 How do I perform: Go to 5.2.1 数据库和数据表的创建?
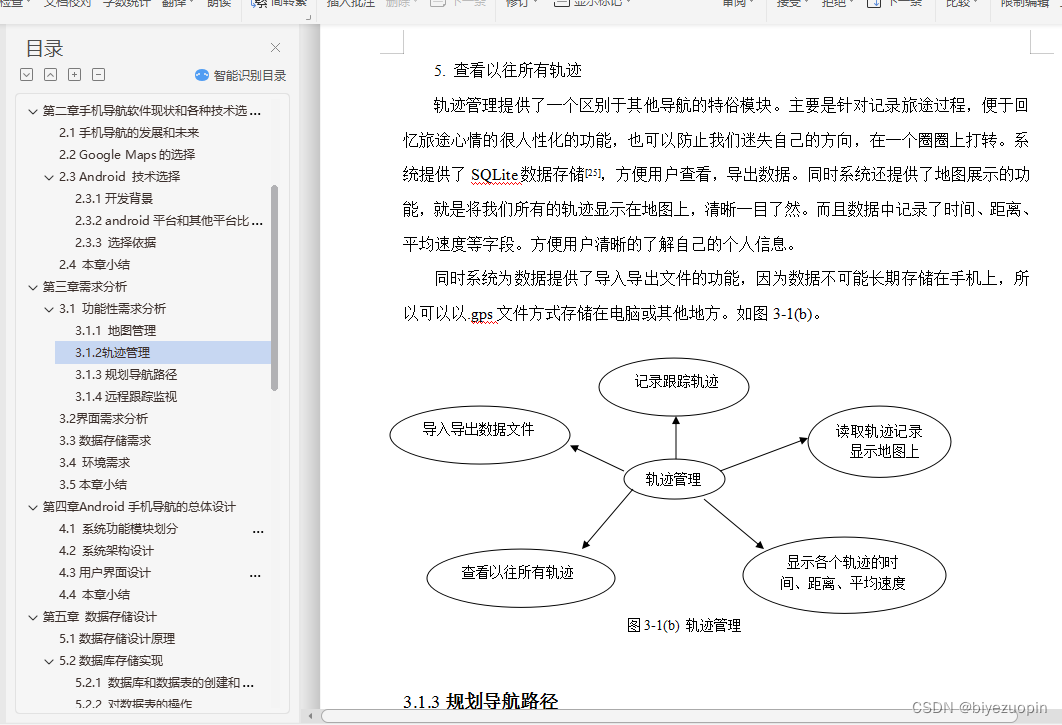(165, 683)
